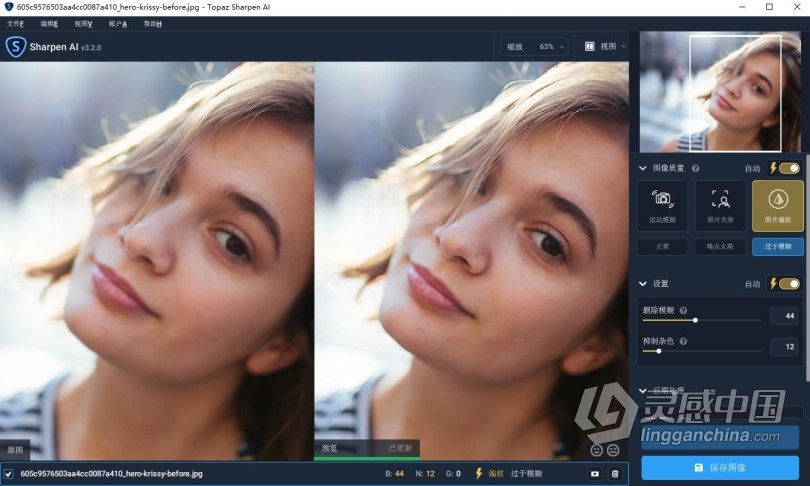This screenshot has width=810, height=486.
Task: Open help for 图像质量 section
Action: click(695, 168)
